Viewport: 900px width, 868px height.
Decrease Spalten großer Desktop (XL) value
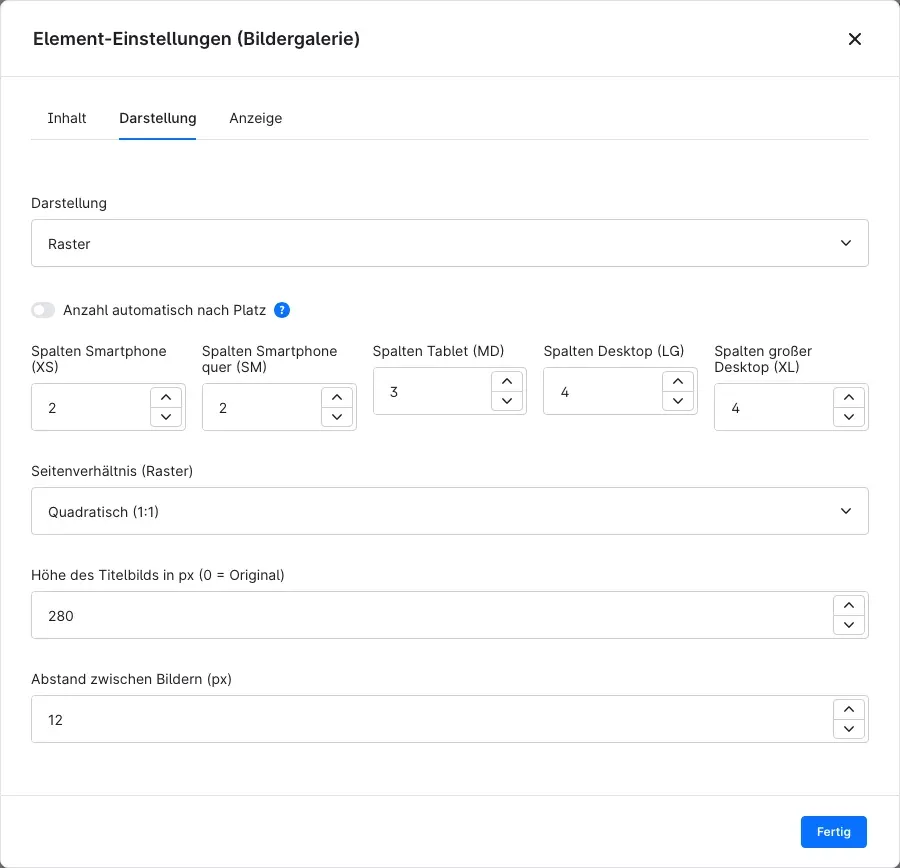pyautogui.click(x=849, y=417)
